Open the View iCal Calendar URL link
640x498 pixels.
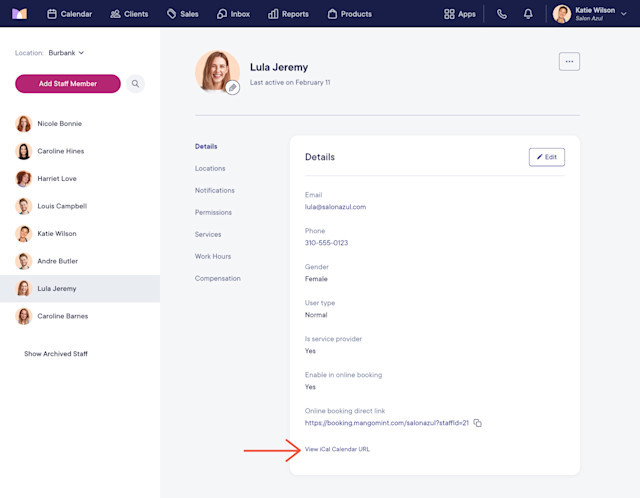(x=337, y=449)
